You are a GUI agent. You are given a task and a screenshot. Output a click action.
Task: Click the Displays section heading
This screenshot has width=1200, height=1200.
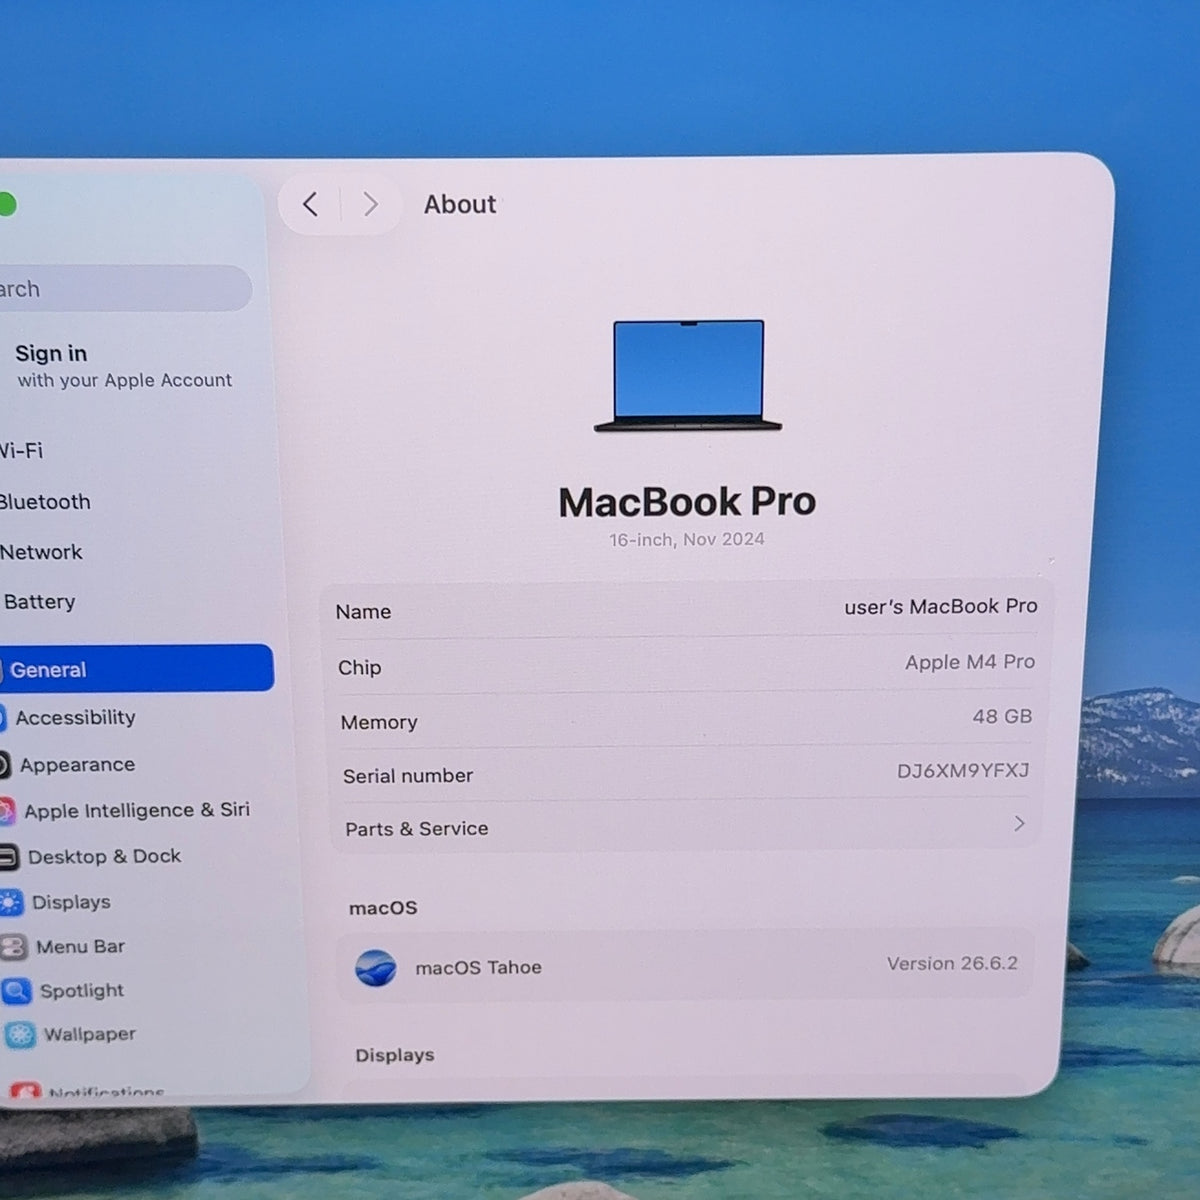pos(395,1055)
